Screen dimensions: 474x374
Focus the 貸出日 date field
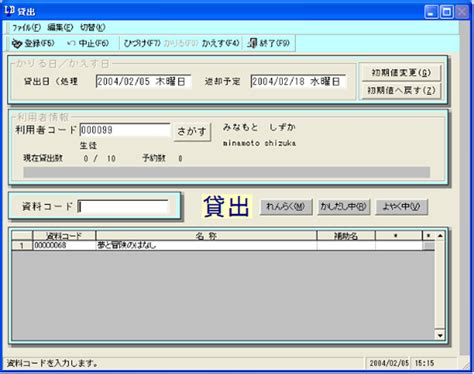(143, 81)
